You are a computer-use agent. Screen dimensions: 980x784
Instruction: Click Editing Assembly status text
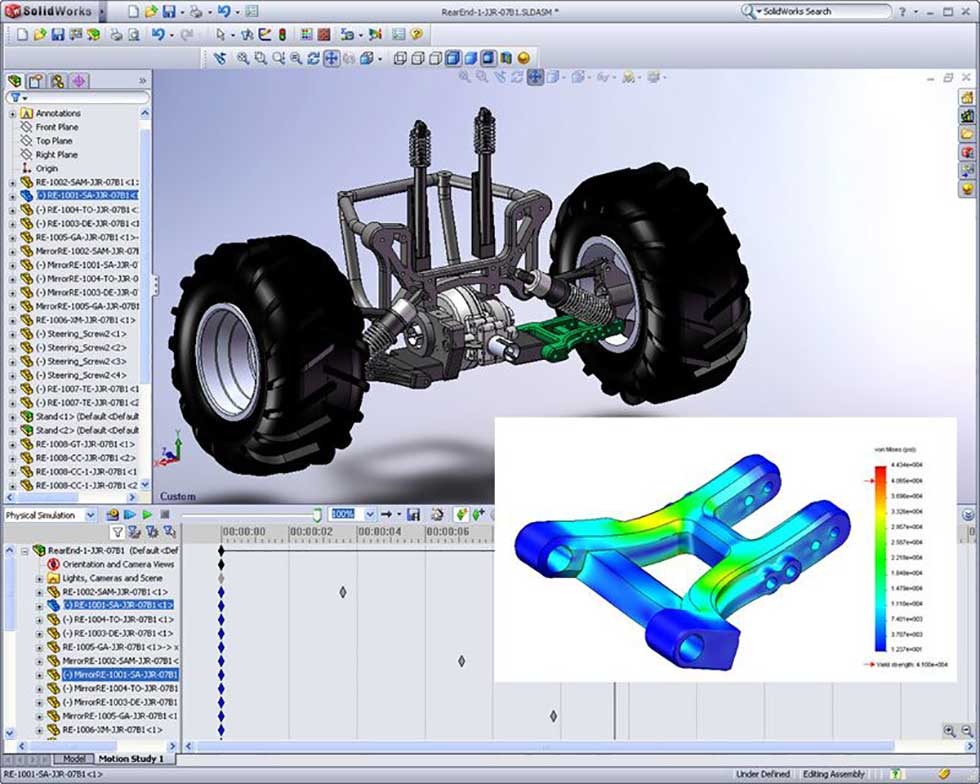[x=833, y=774]
